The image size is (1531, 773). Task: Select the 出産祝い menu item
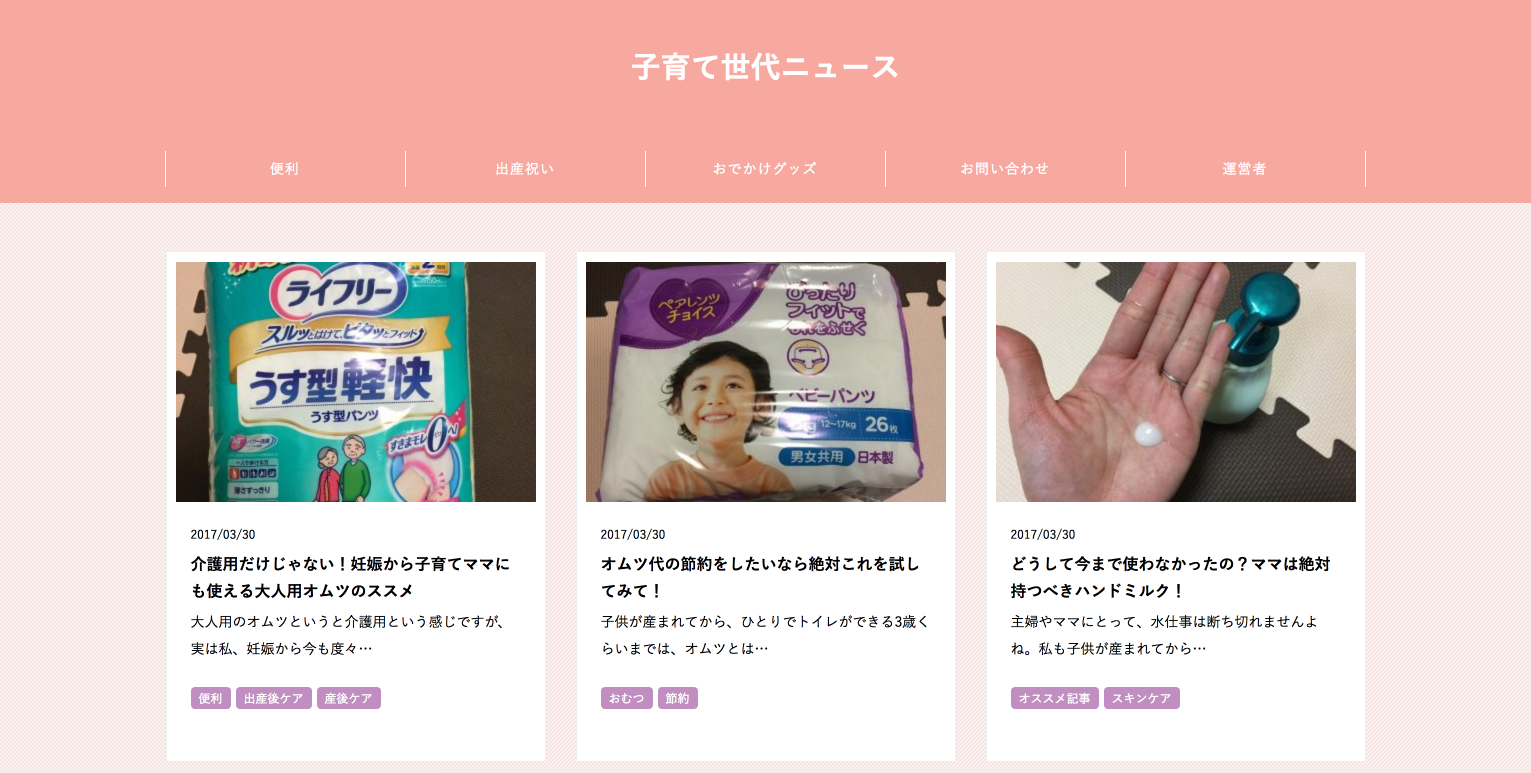pos(525,169)
